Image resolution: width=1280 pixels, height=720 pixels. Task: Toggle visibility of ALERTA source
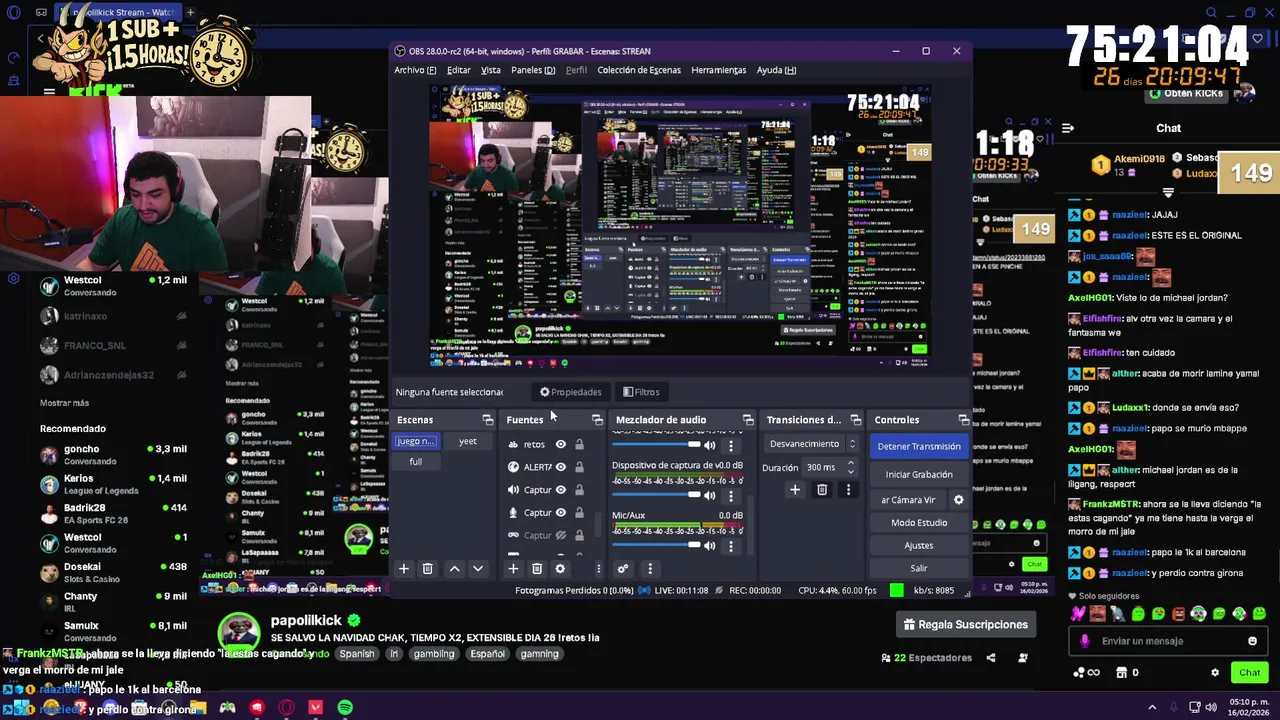point(561,467)
